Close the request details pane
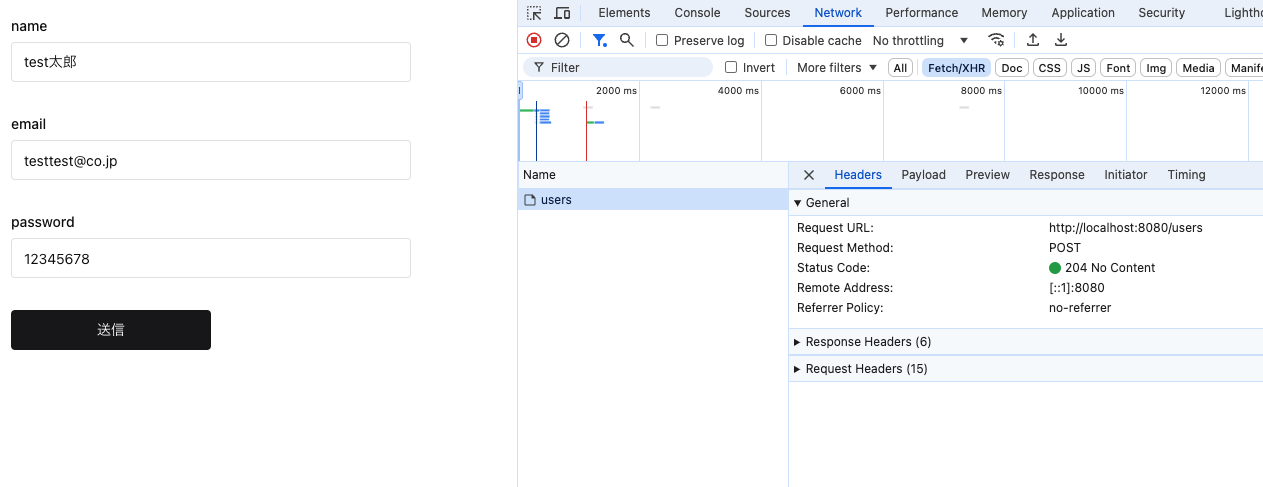1263x487 pixels. point(809,175)
